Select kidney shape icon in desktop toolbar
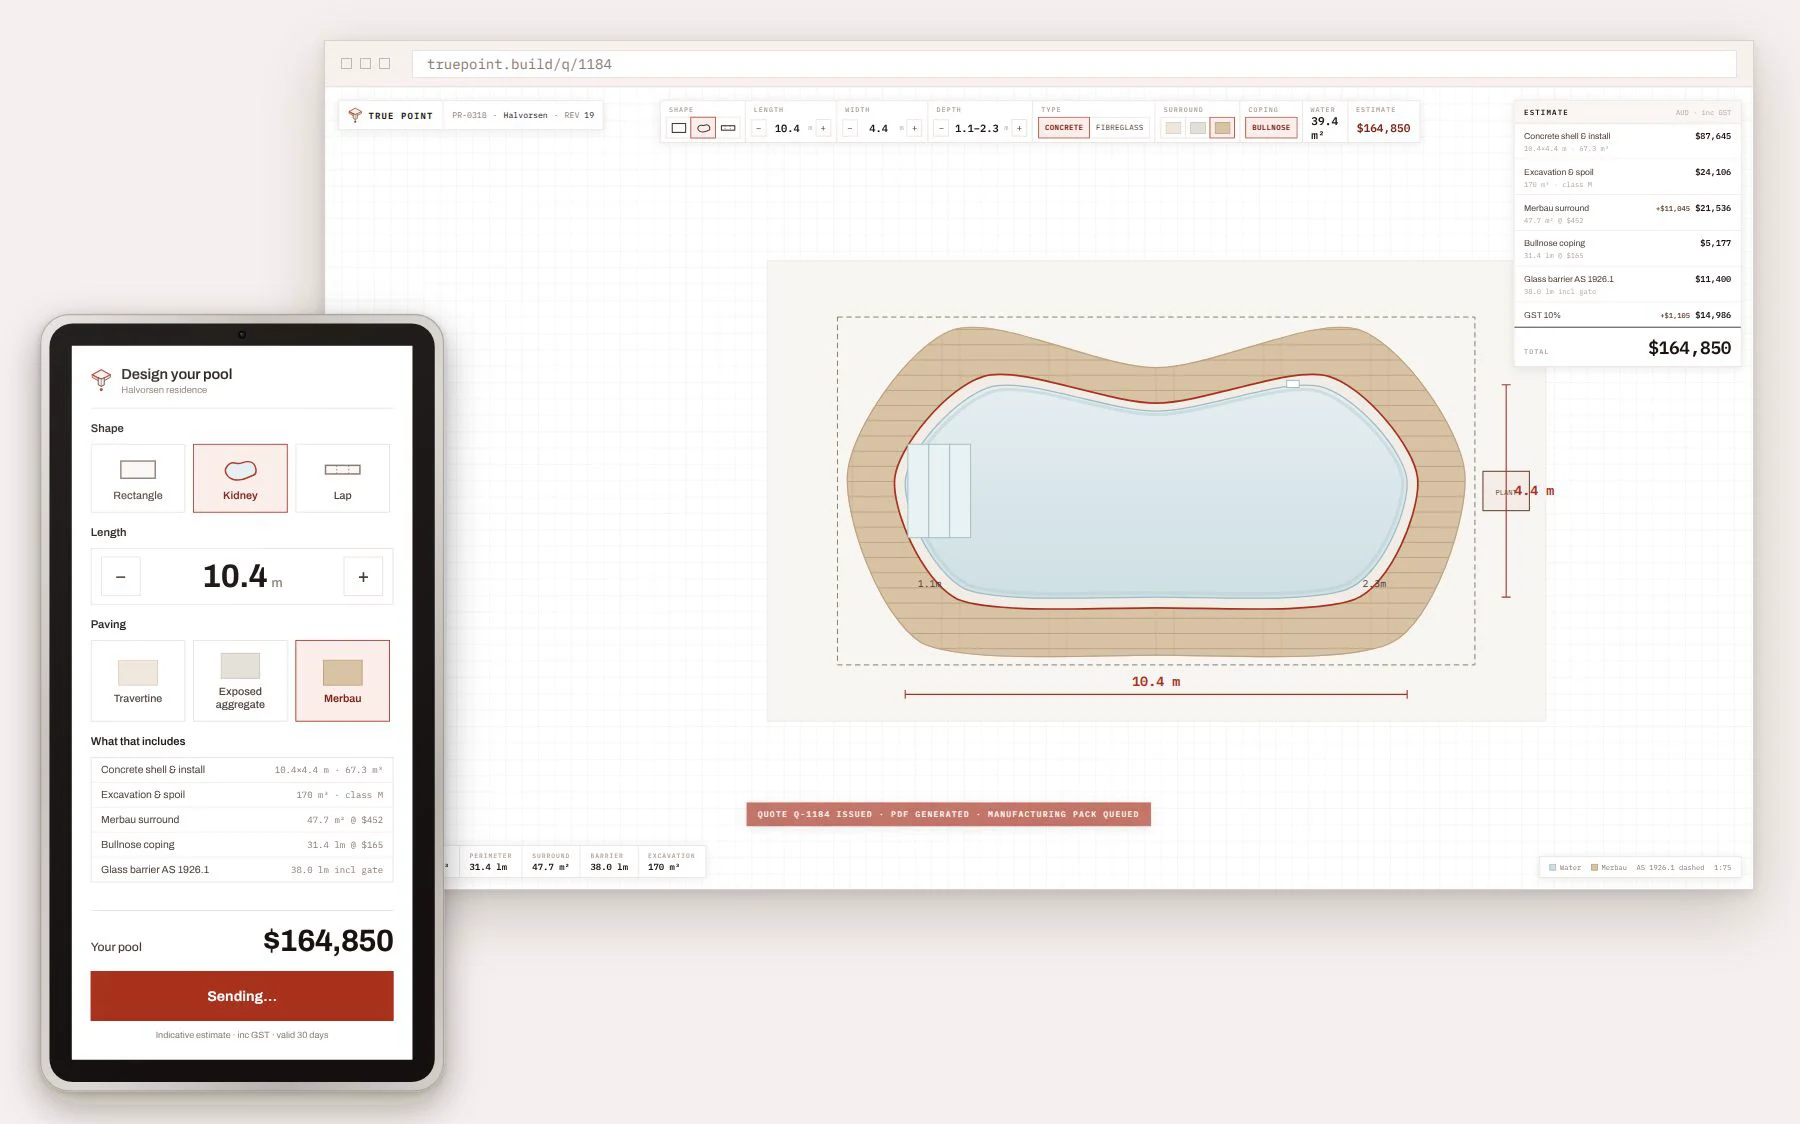The width and height of the screenshot is (1800, 1124). [703, 128]
